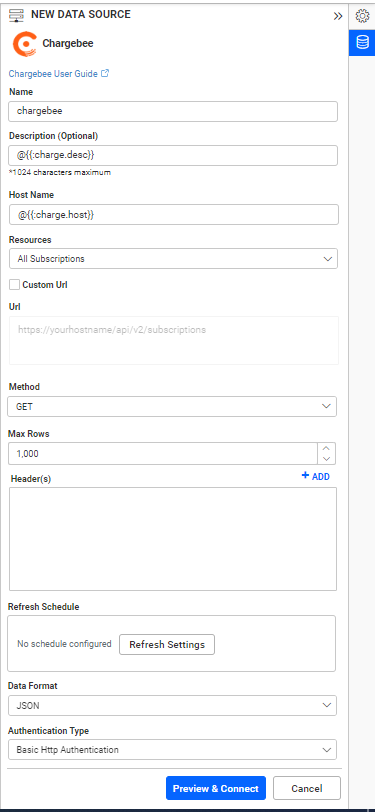Click the '*1024 characters maximum' note
Screen dimensions: 375x812
(60, 172)
